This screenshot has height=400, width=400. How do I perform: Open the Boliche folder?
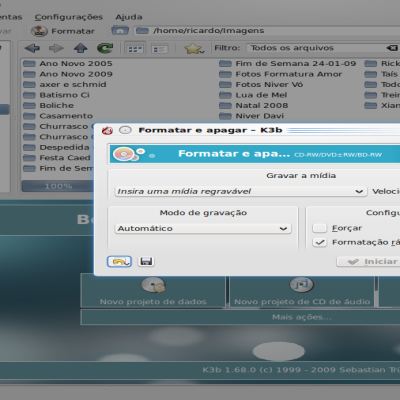(x=49, y=105)
